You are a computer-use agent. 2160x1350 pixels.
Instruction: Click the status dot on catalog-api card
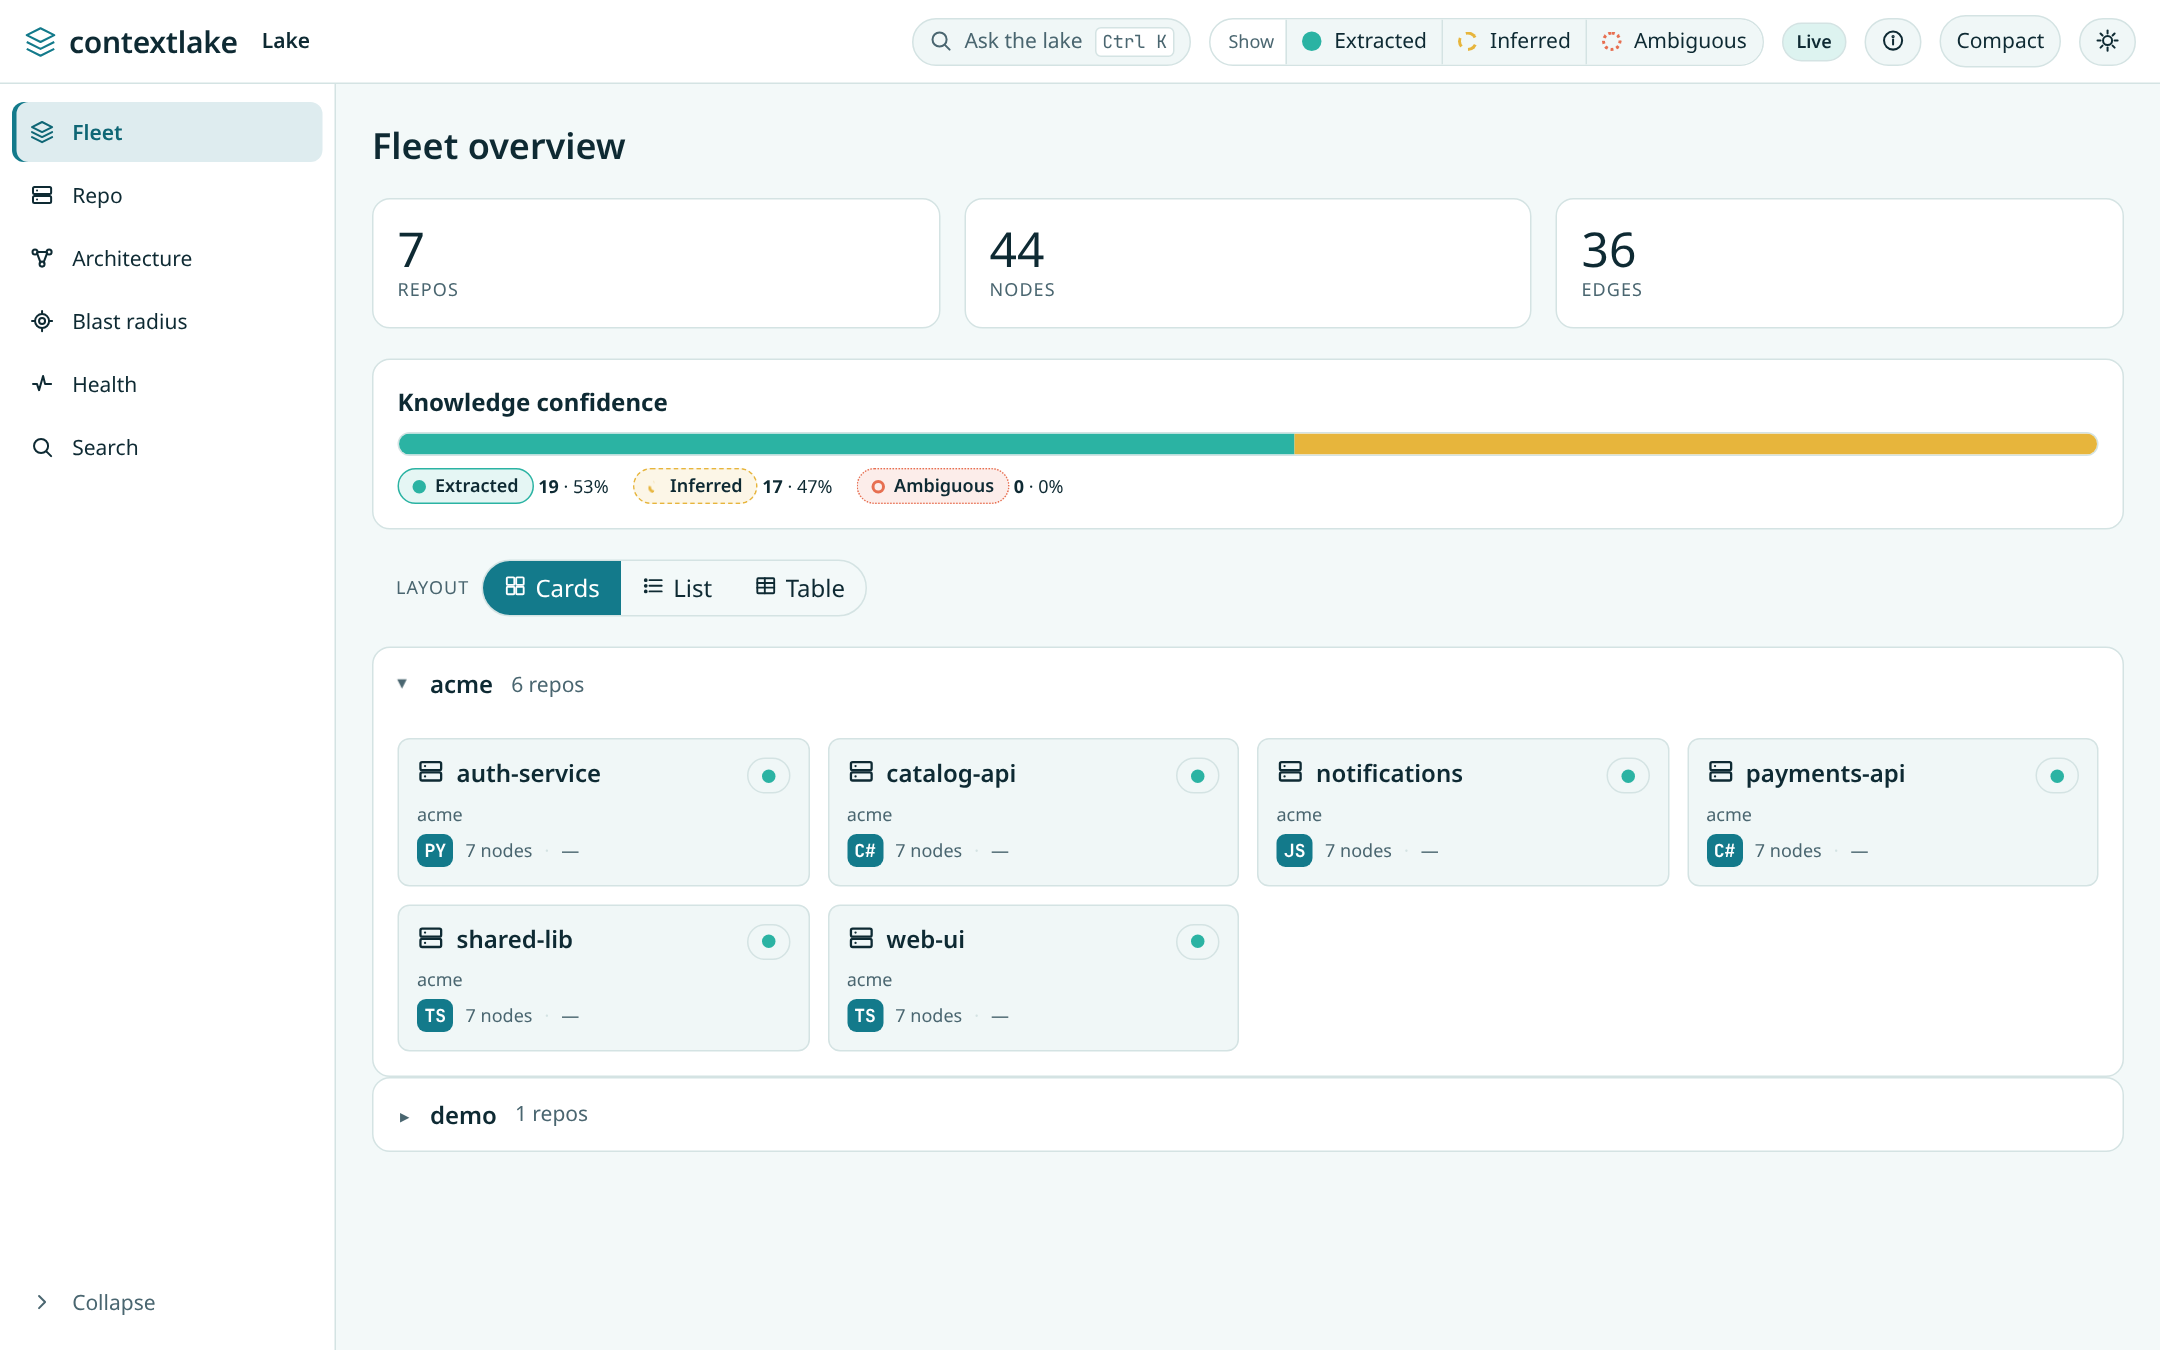[1198, 776]
